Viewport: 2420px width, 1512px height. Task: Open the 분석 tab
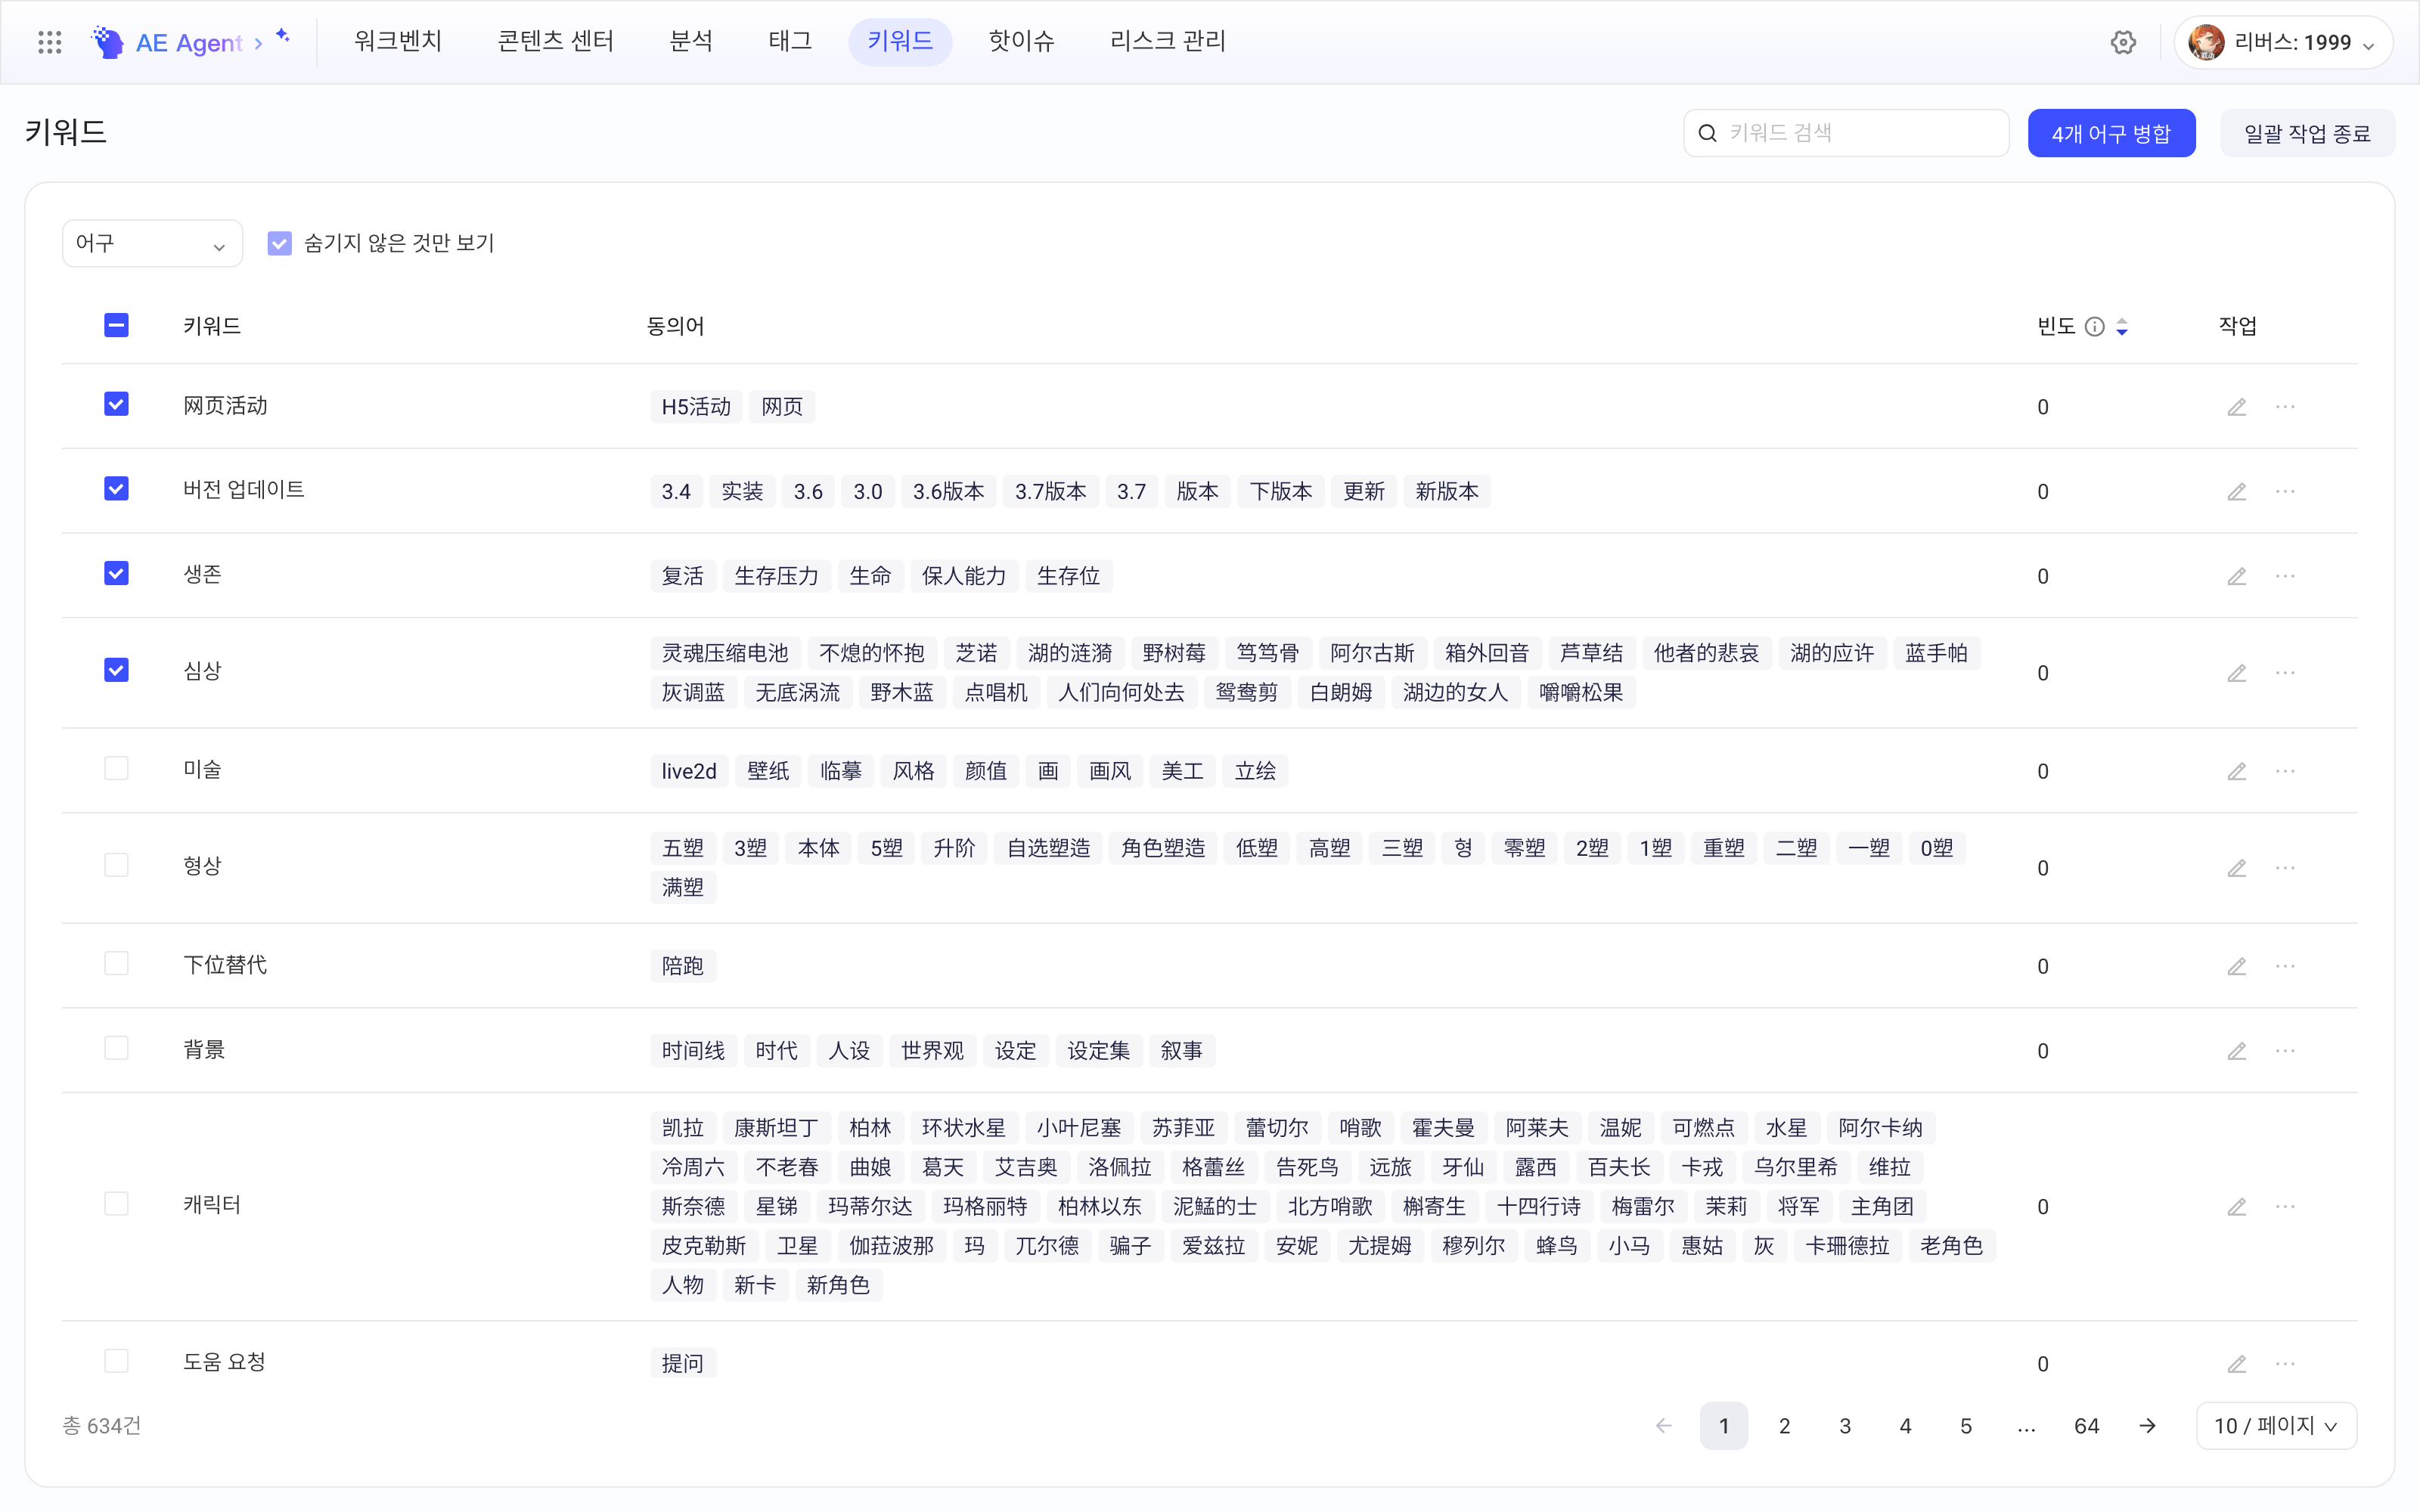(691, 41)
